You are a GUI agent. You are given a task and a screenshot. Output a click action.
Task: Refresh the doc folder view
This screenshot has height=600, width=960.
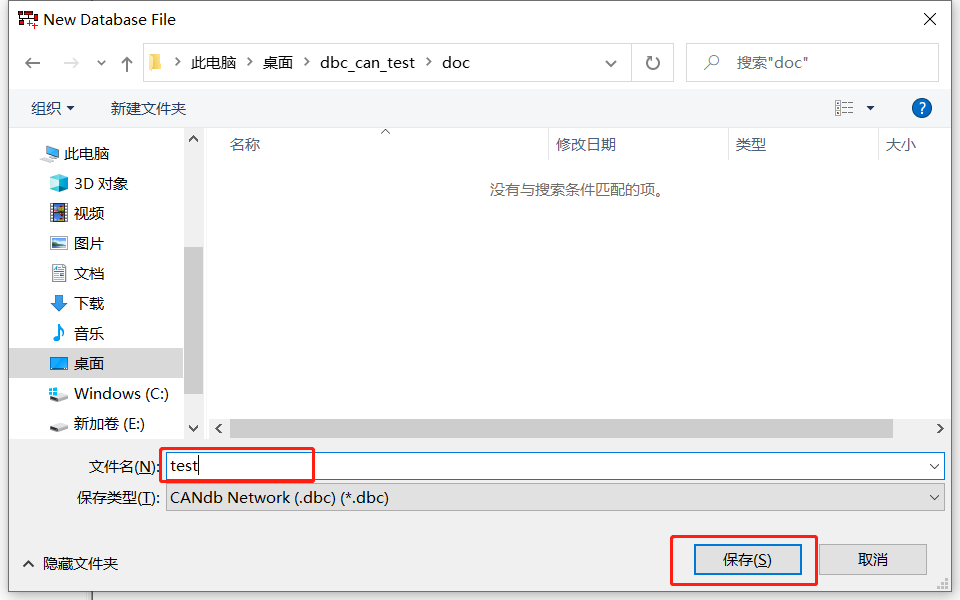coord(655,62)
